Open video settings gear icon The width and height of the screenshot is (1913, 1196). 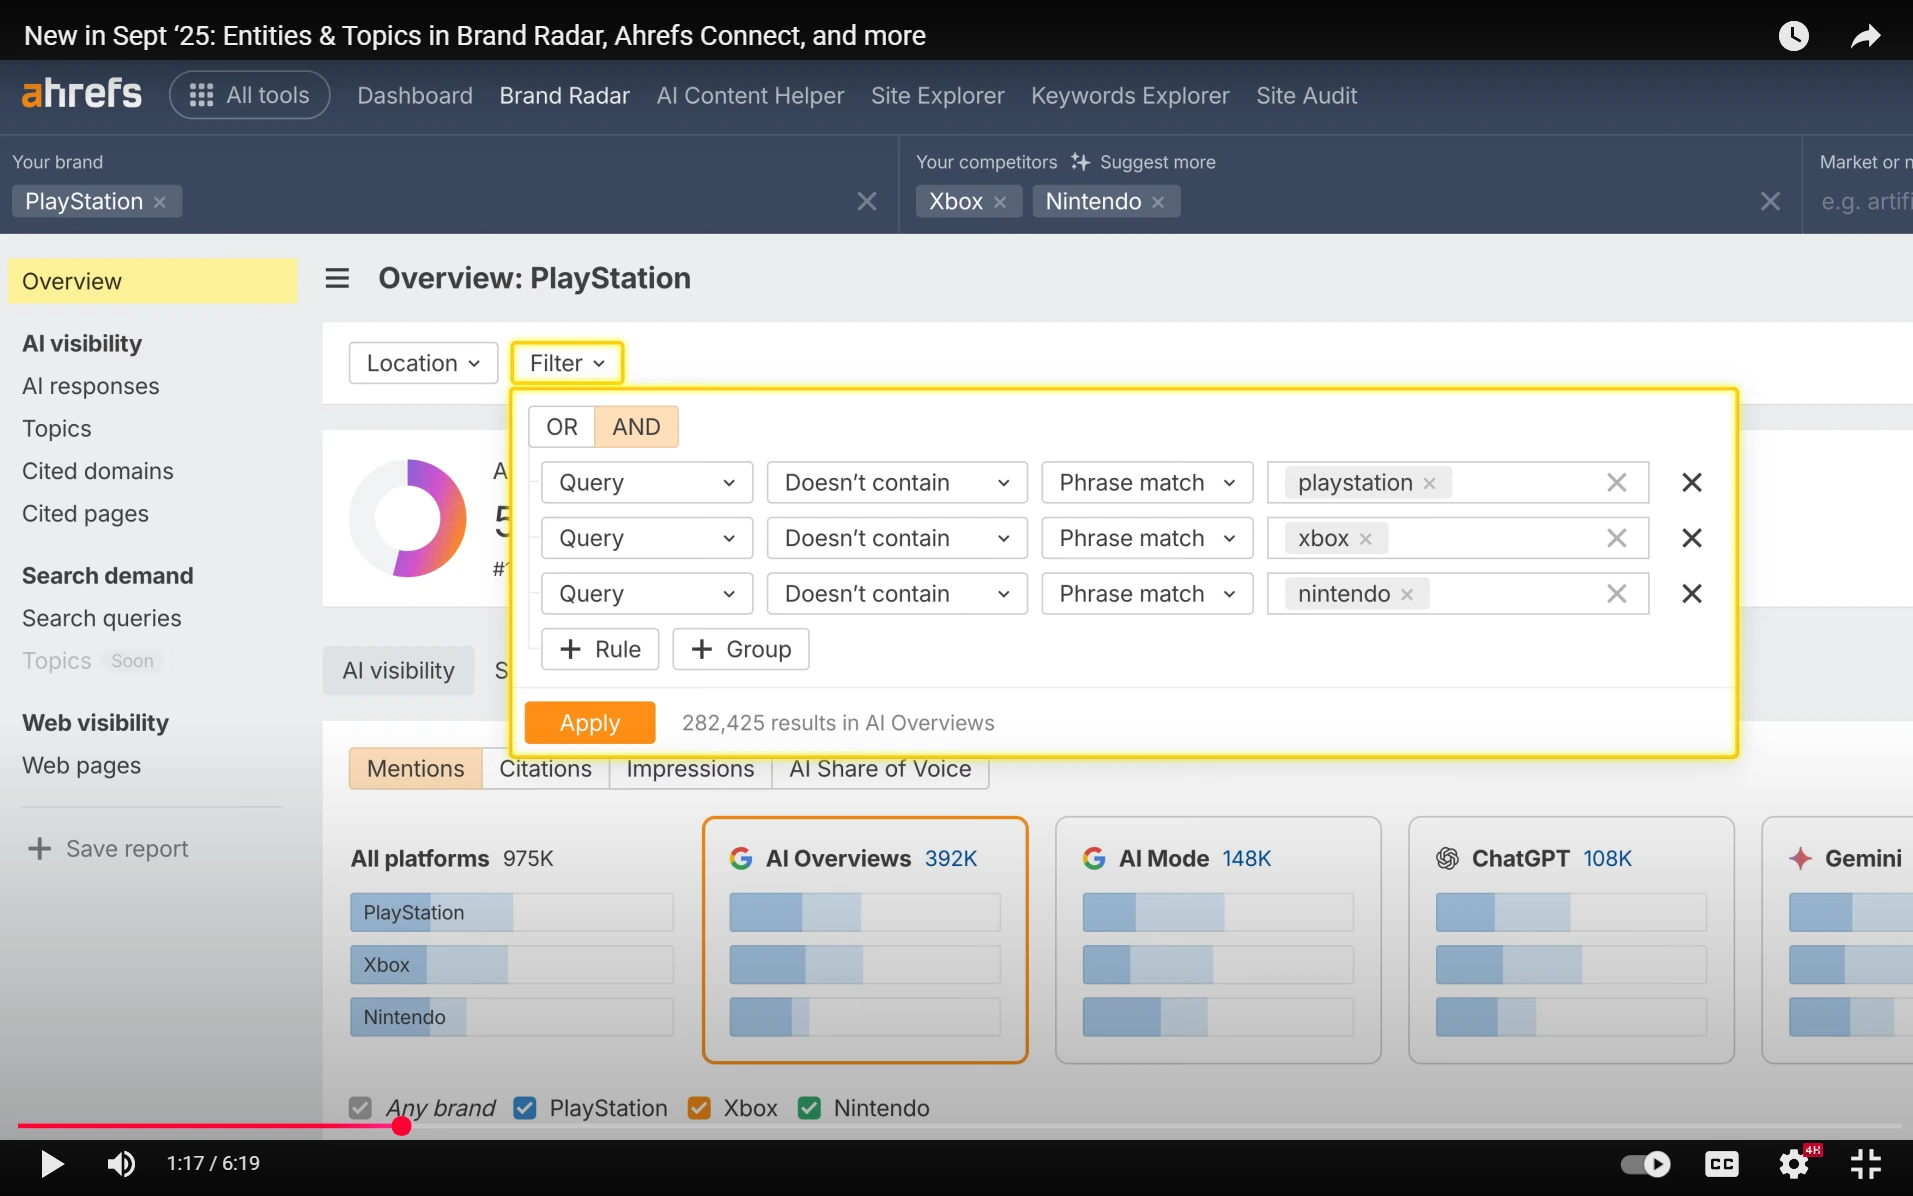1794,1164
